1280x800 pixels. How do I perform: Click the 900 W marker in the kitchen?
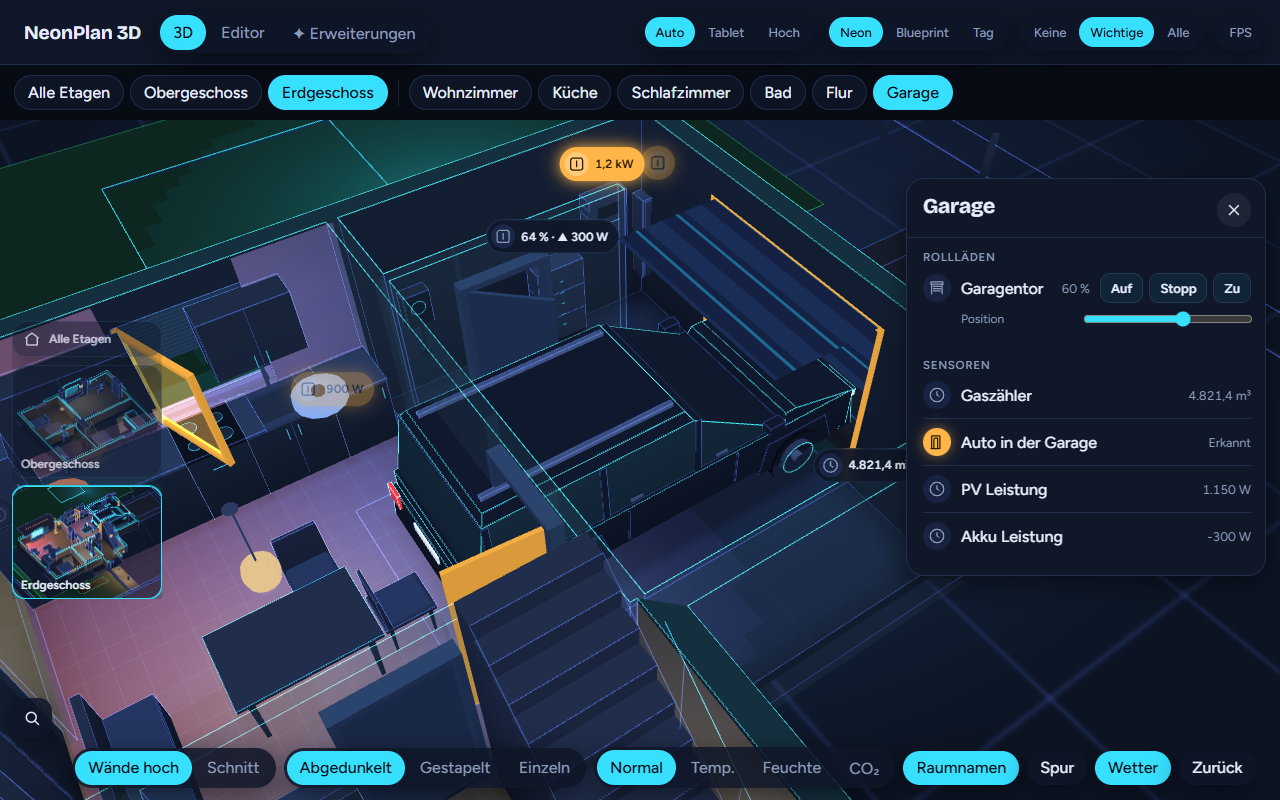(x=333, y=389)
